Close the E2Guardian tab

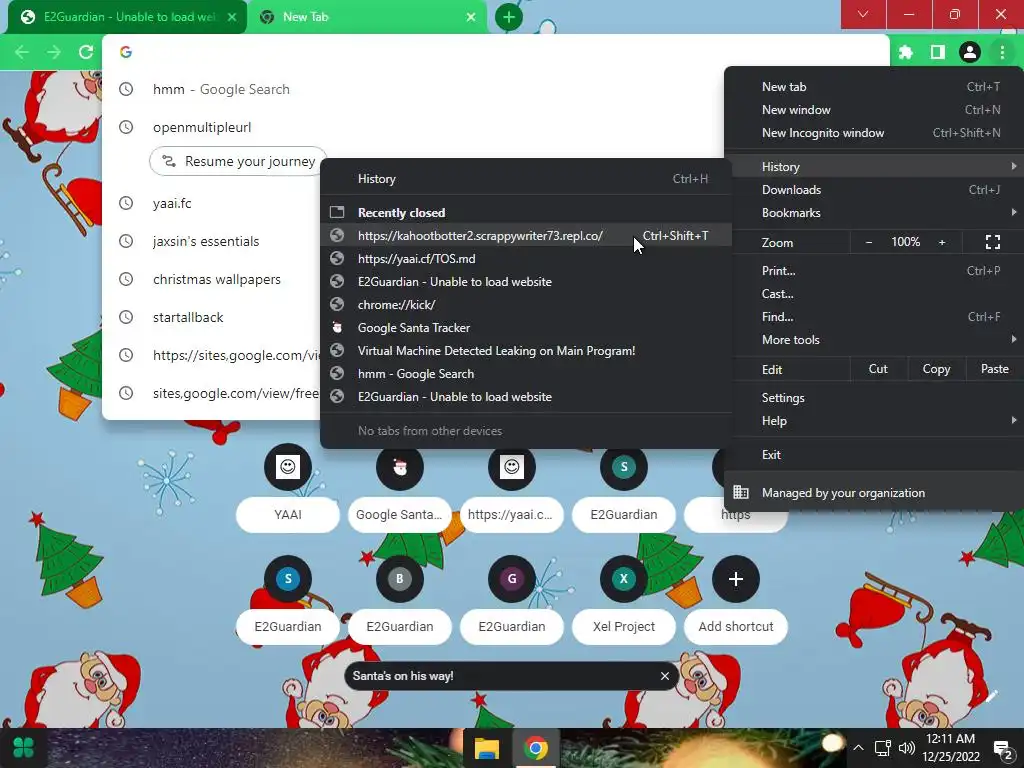tap(232, 17)
